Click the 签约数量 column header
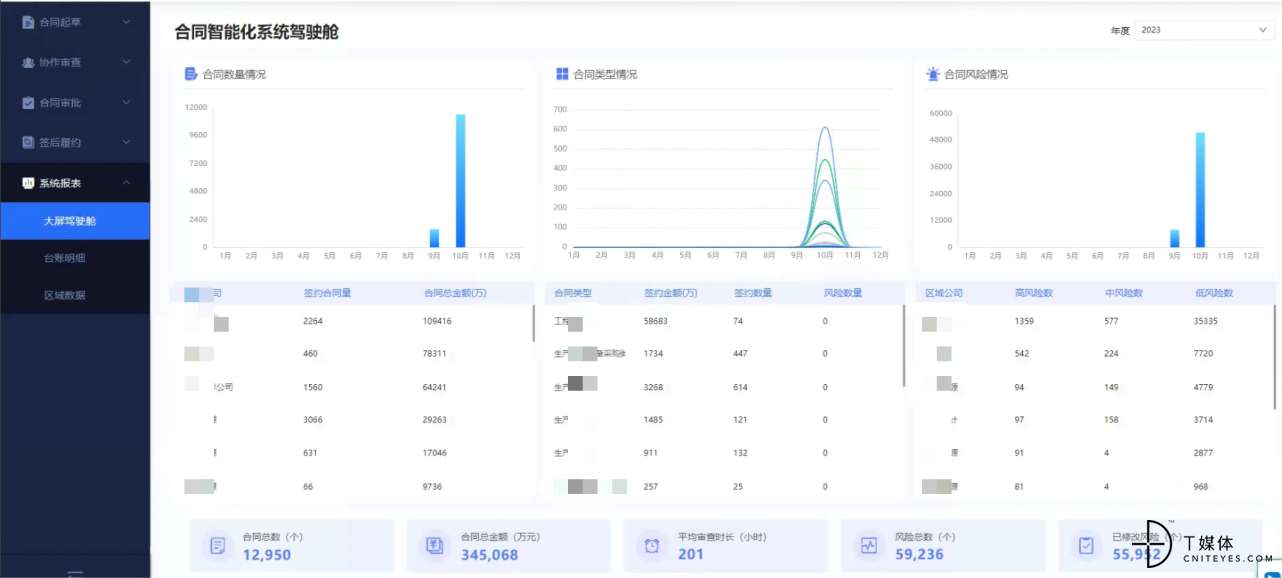The height and width of the screenshot is (578, 1282). coord(753,293)
